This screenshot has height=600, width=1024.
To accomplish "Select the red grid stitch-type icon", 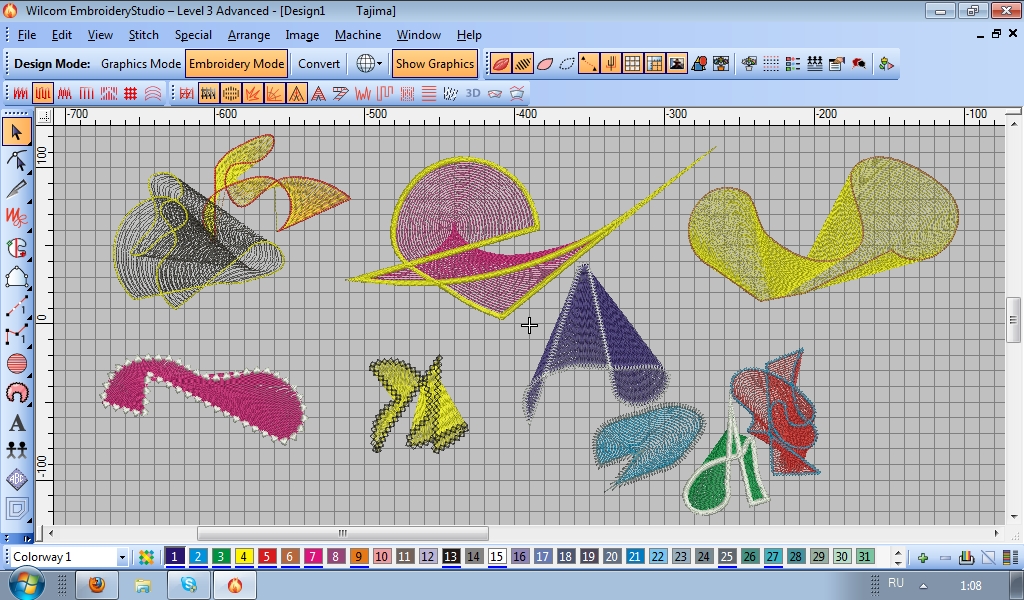I will click(130, 93).
